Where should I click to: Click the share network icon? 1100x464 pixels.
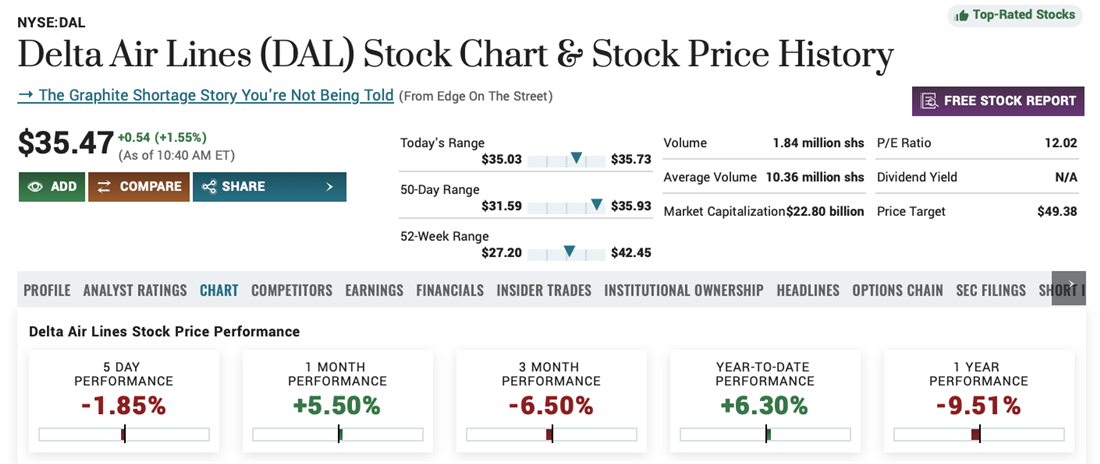coord(209,187)
